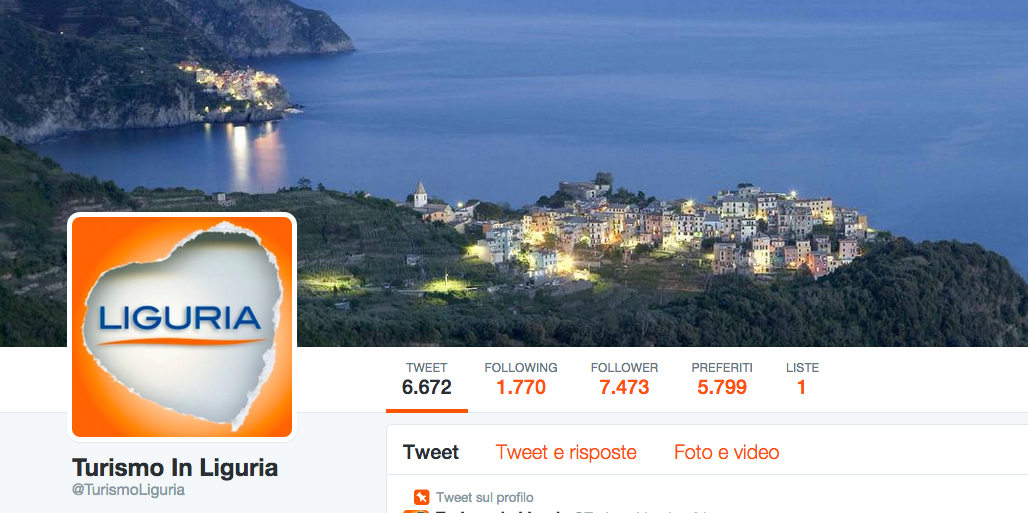Open LISTE showing 1 list
The height and width of the screenshot is (513, 1028).
pyautogui.click(x=802, y=379)
